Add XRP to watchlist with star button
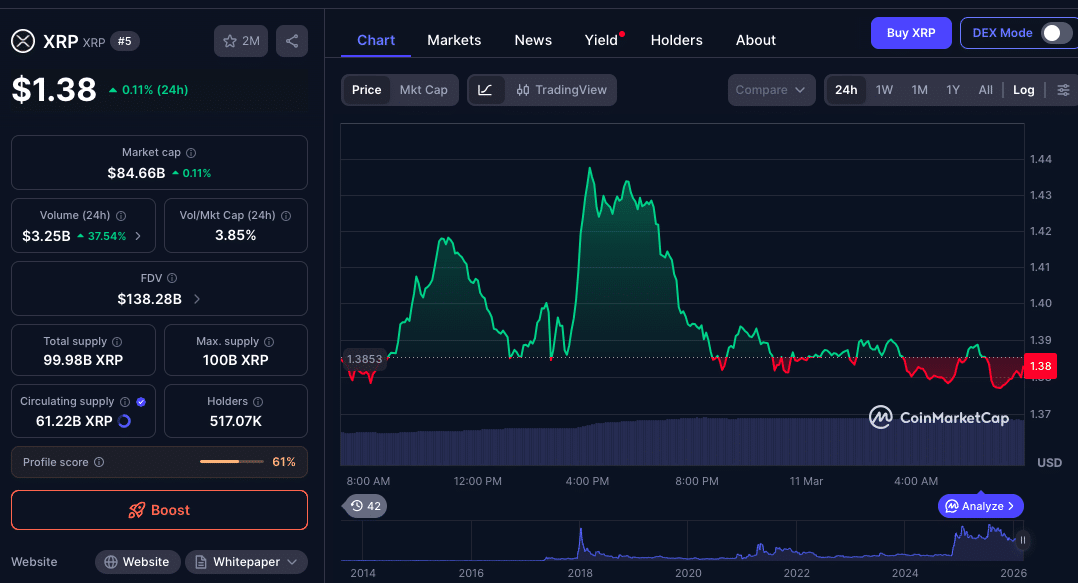Viewport: 1078px width, 583px height. [241, 41]
